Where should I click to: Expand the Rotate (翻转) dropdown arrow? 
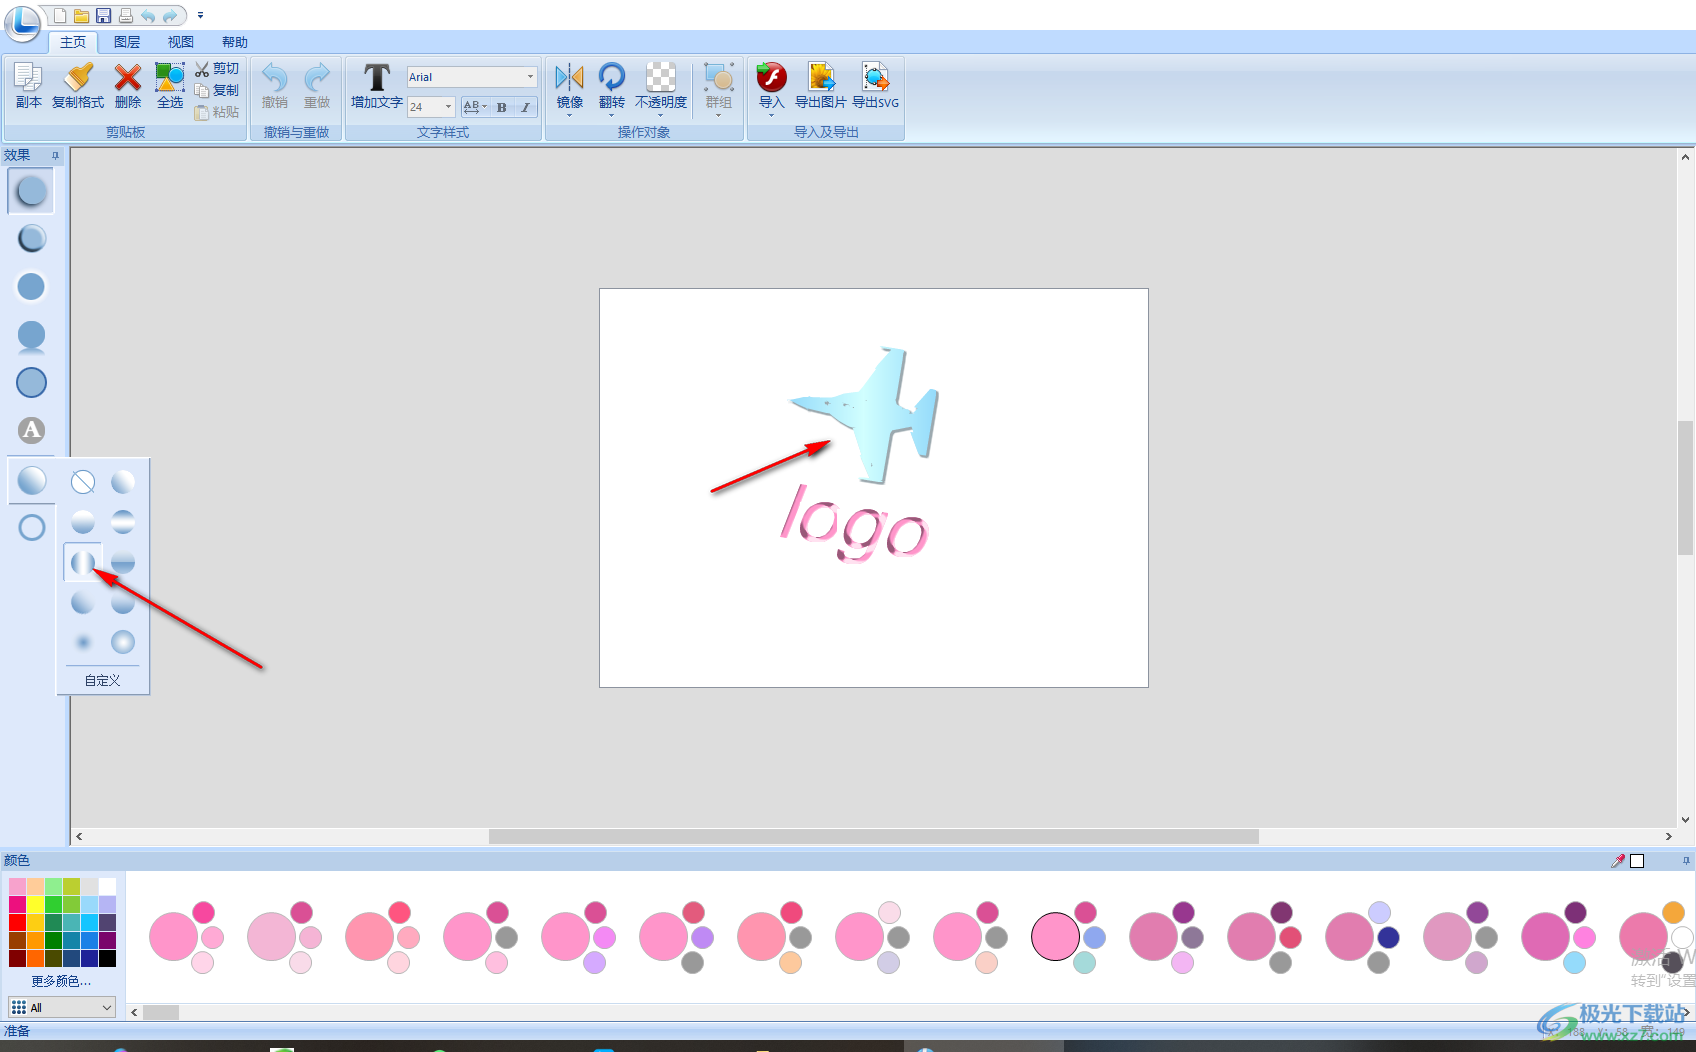[x=611, y=114]
